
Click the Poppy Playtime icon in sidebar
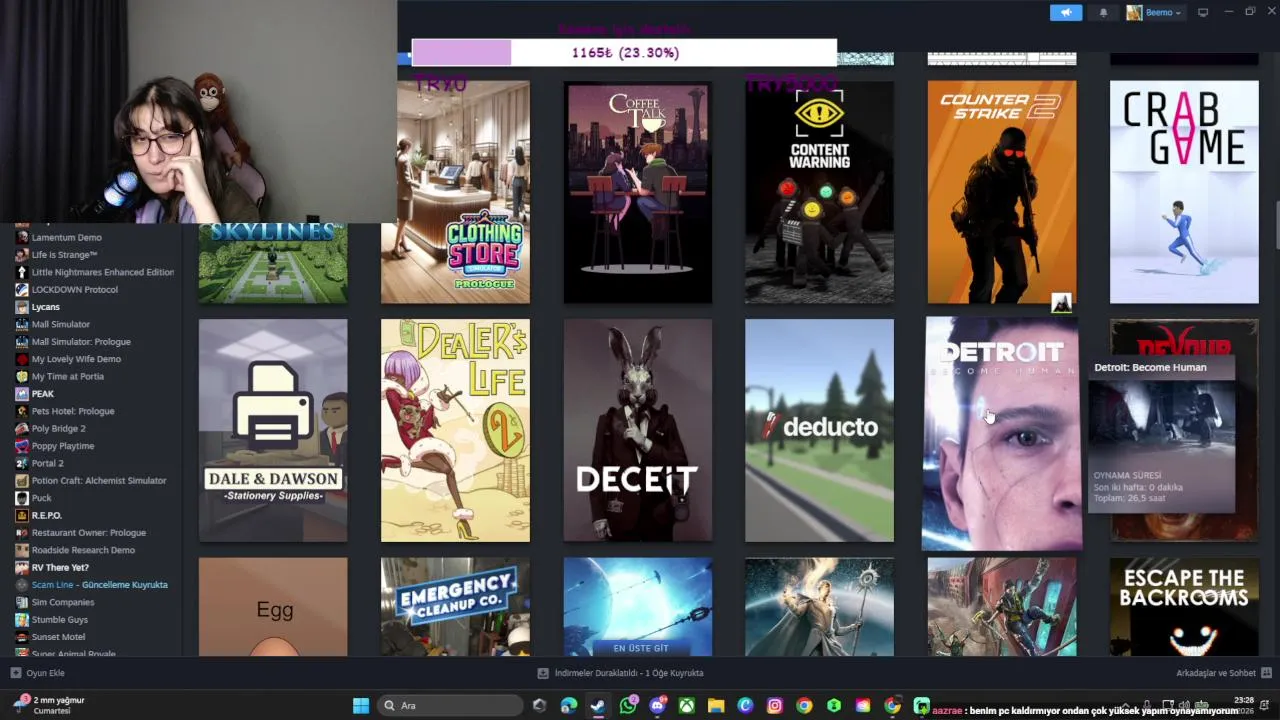22,446
